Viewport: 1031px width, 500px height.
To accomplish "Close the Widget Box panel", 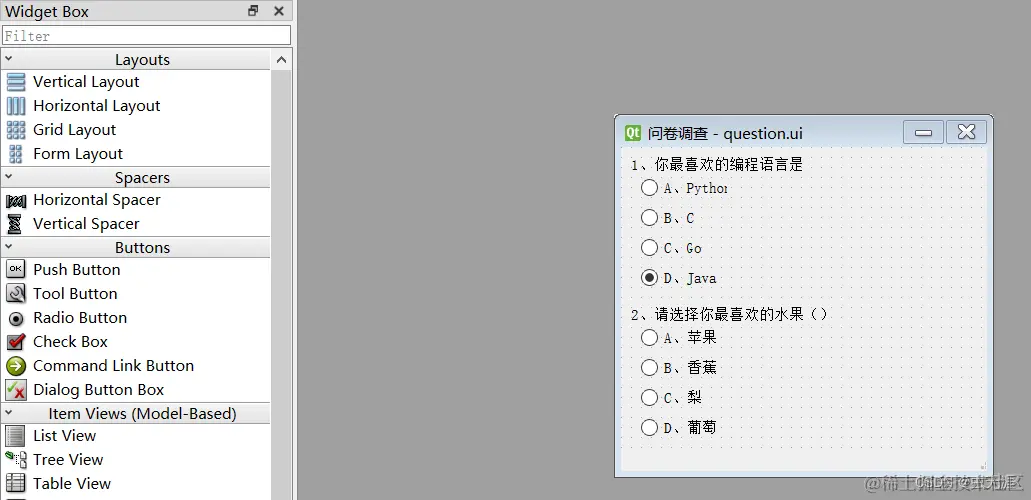I will (279, 11).
